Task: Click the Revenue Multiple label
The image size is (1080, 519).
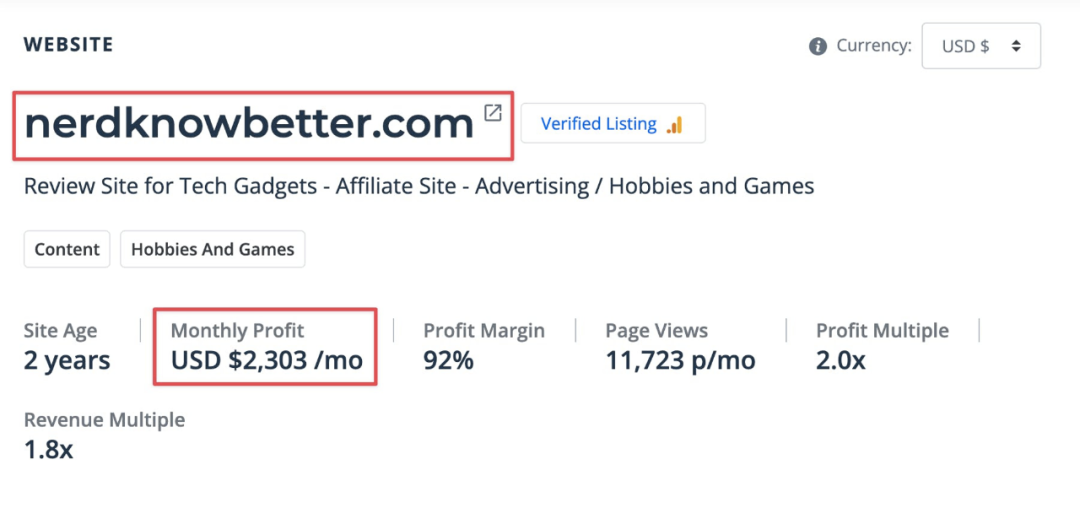Action: pos(104,420)
